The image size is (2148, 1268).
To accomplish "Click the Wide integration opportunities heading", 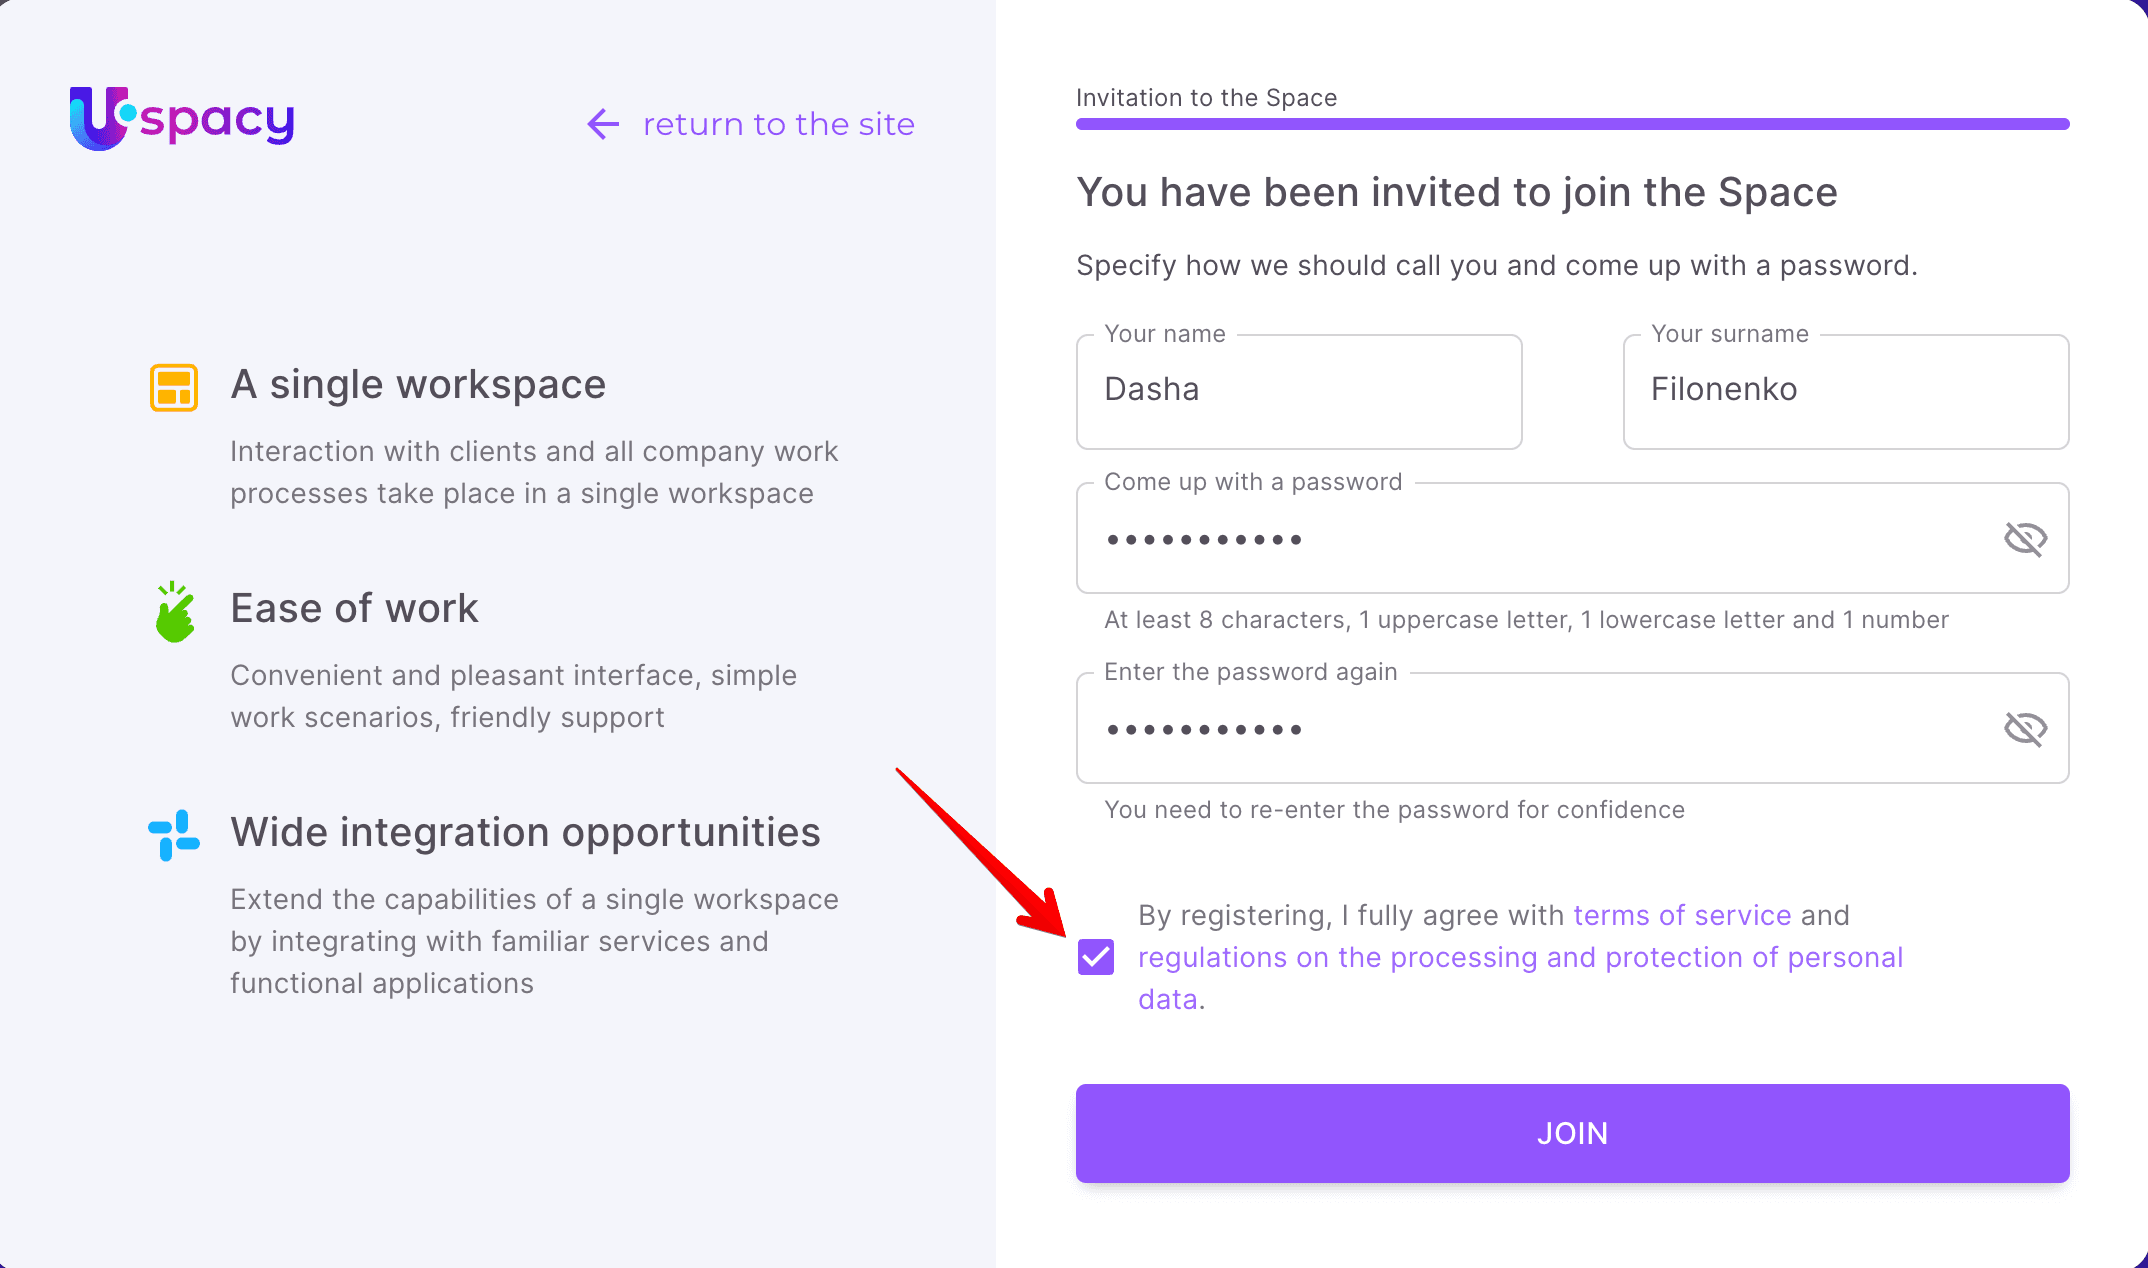I will 525,833.
